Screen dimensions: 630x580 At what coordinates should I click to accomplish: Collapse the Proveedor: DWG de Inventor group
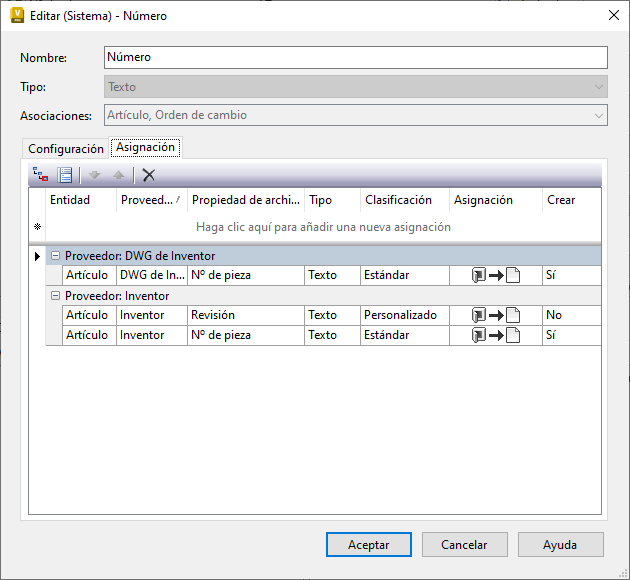click(x=55, y=255)
